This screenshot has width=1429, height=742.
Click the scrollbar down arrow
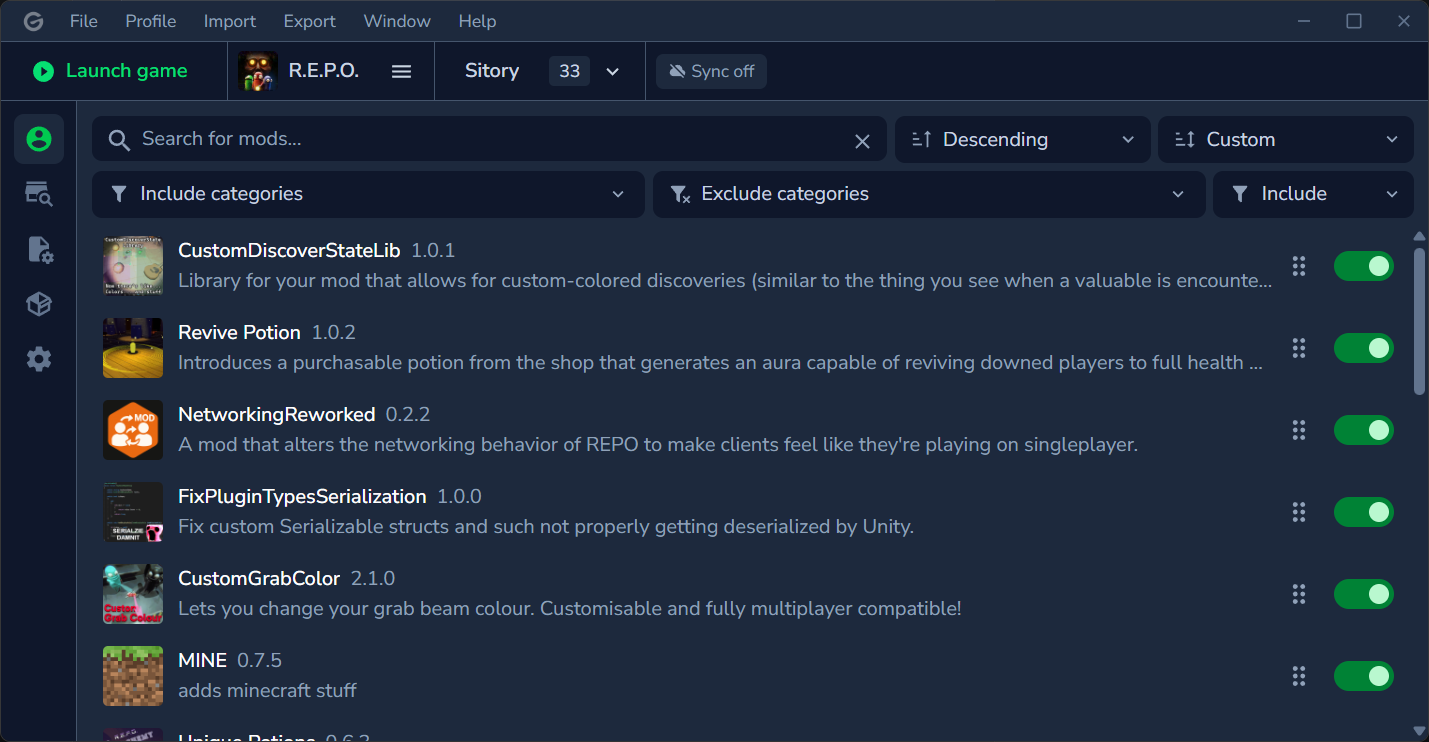pos(1419,731)
